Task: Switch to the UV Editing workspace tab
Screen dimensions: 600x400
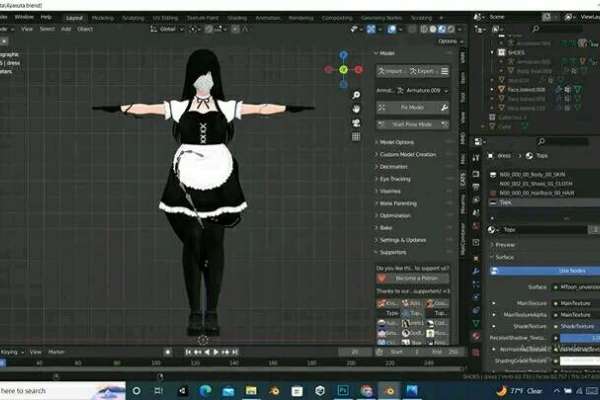Action: (165, 18)
